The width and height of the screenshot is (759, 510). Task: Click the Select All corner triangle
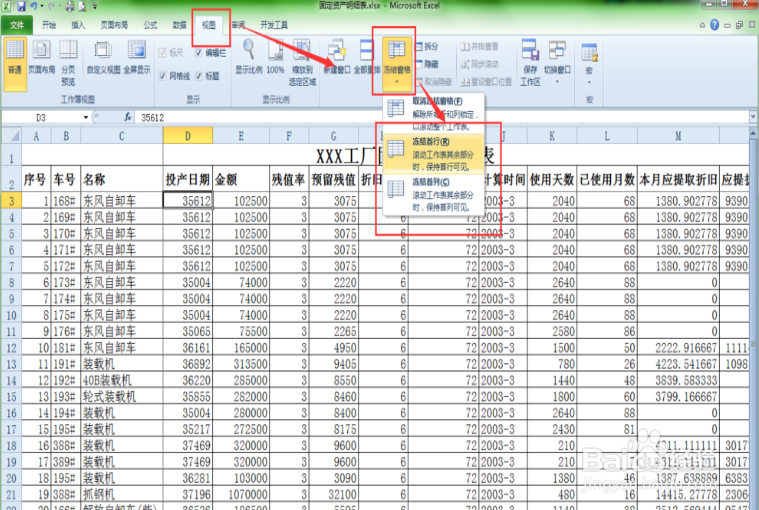point(12,135)
